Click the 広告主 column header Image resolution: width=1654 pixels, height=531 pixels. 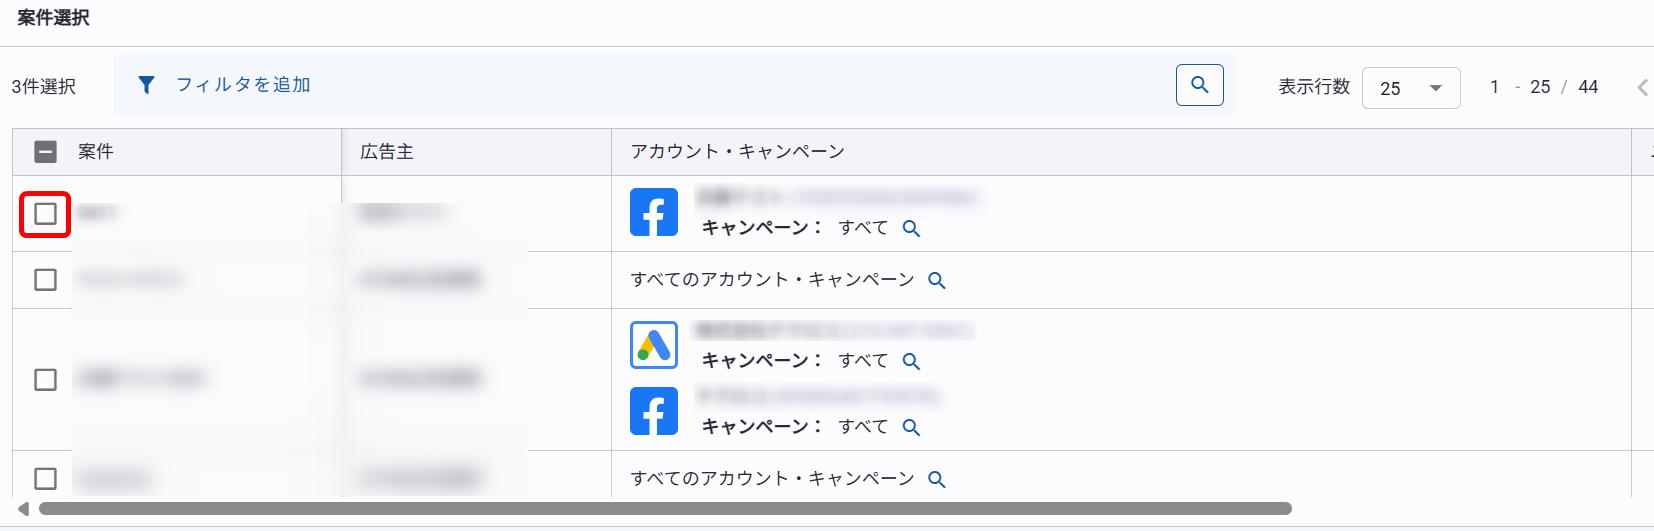click(x=387, y=152)
